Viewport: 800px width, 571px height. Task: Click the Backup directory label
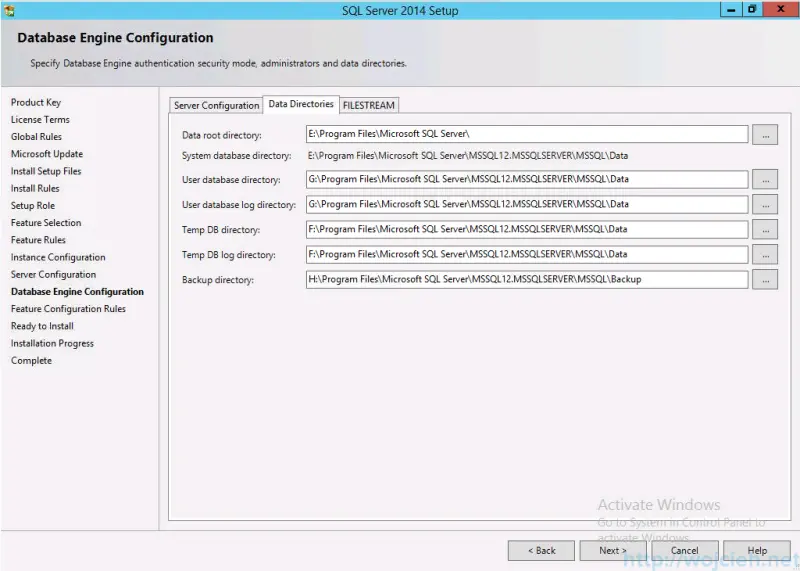click(x=218, y=280)
